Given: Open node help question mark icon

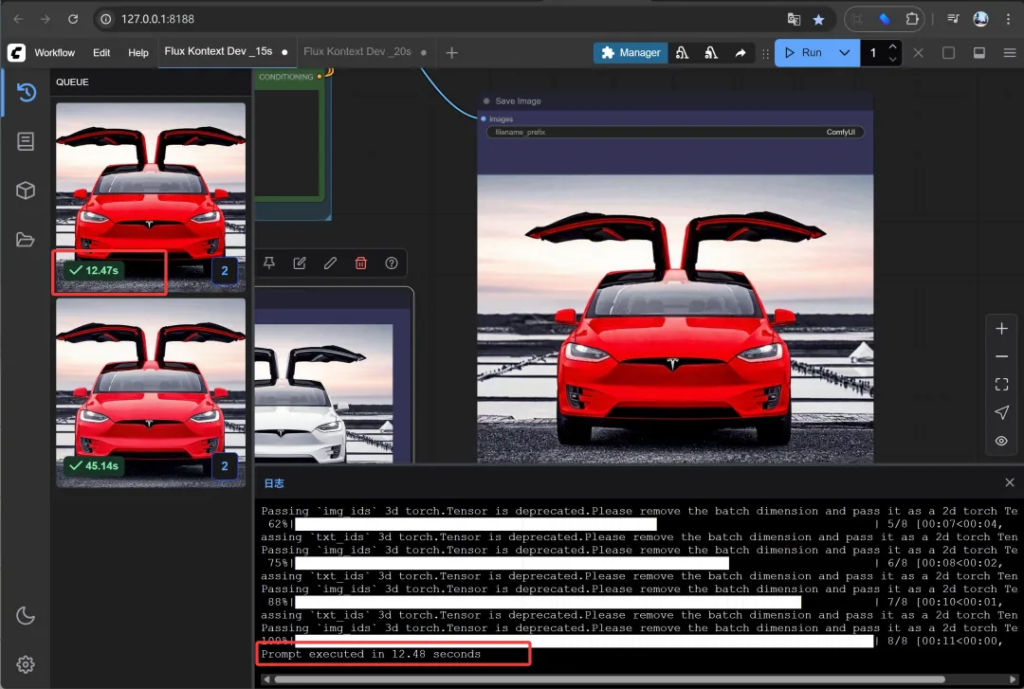Looking at the screenshot, I should click(x=391, y=263).
